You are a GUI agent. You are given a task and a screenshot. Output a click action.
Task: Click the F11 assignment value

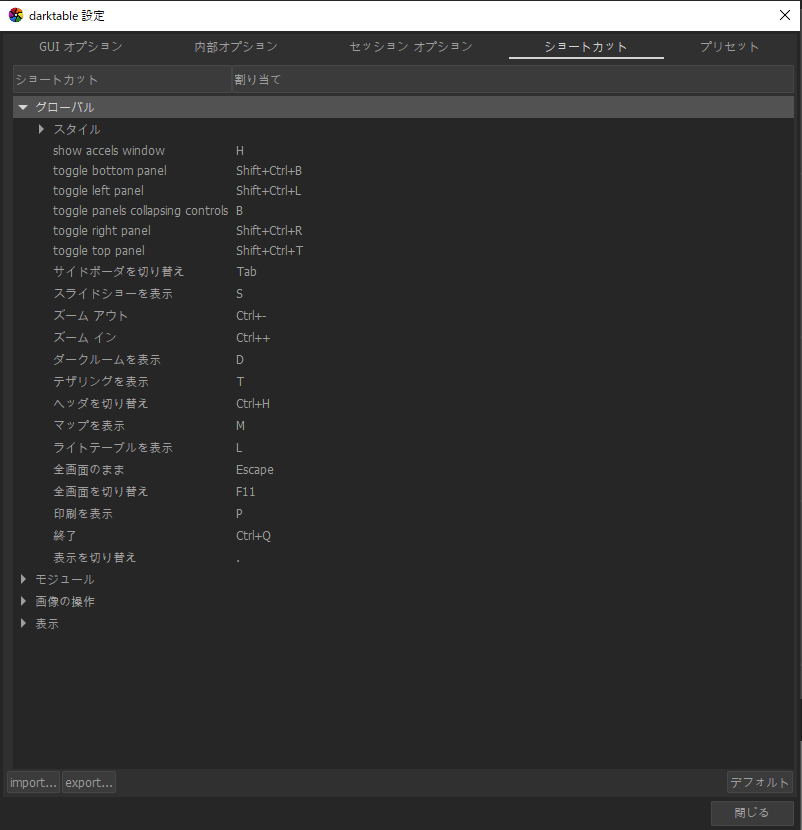[x=246, y=492]
